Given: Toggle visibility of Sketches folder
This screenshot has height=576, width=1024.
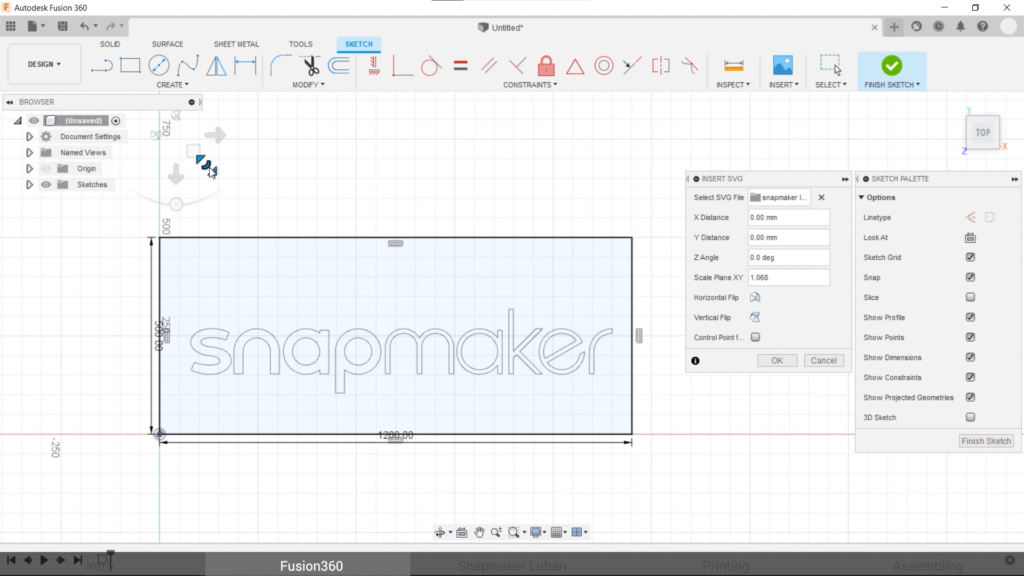Looking at the screenshot, I should (46, 185).
